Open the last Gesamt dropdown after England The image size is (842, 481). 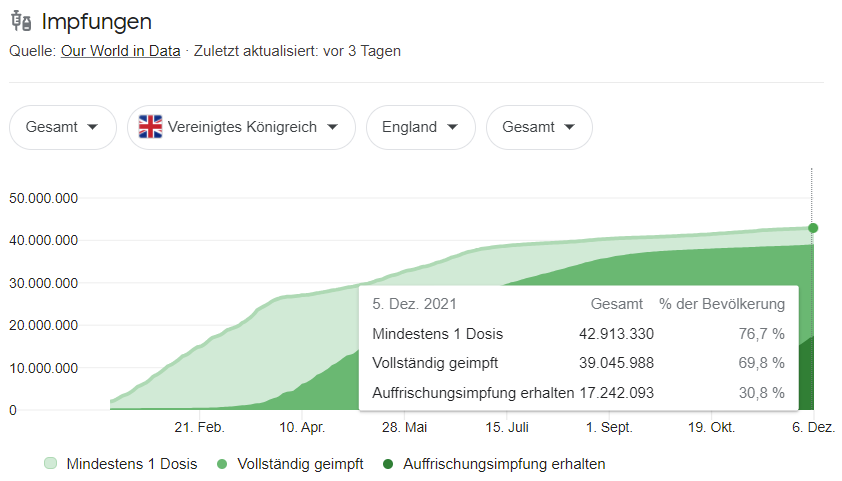pyautogui.click(x=539, y=127)
